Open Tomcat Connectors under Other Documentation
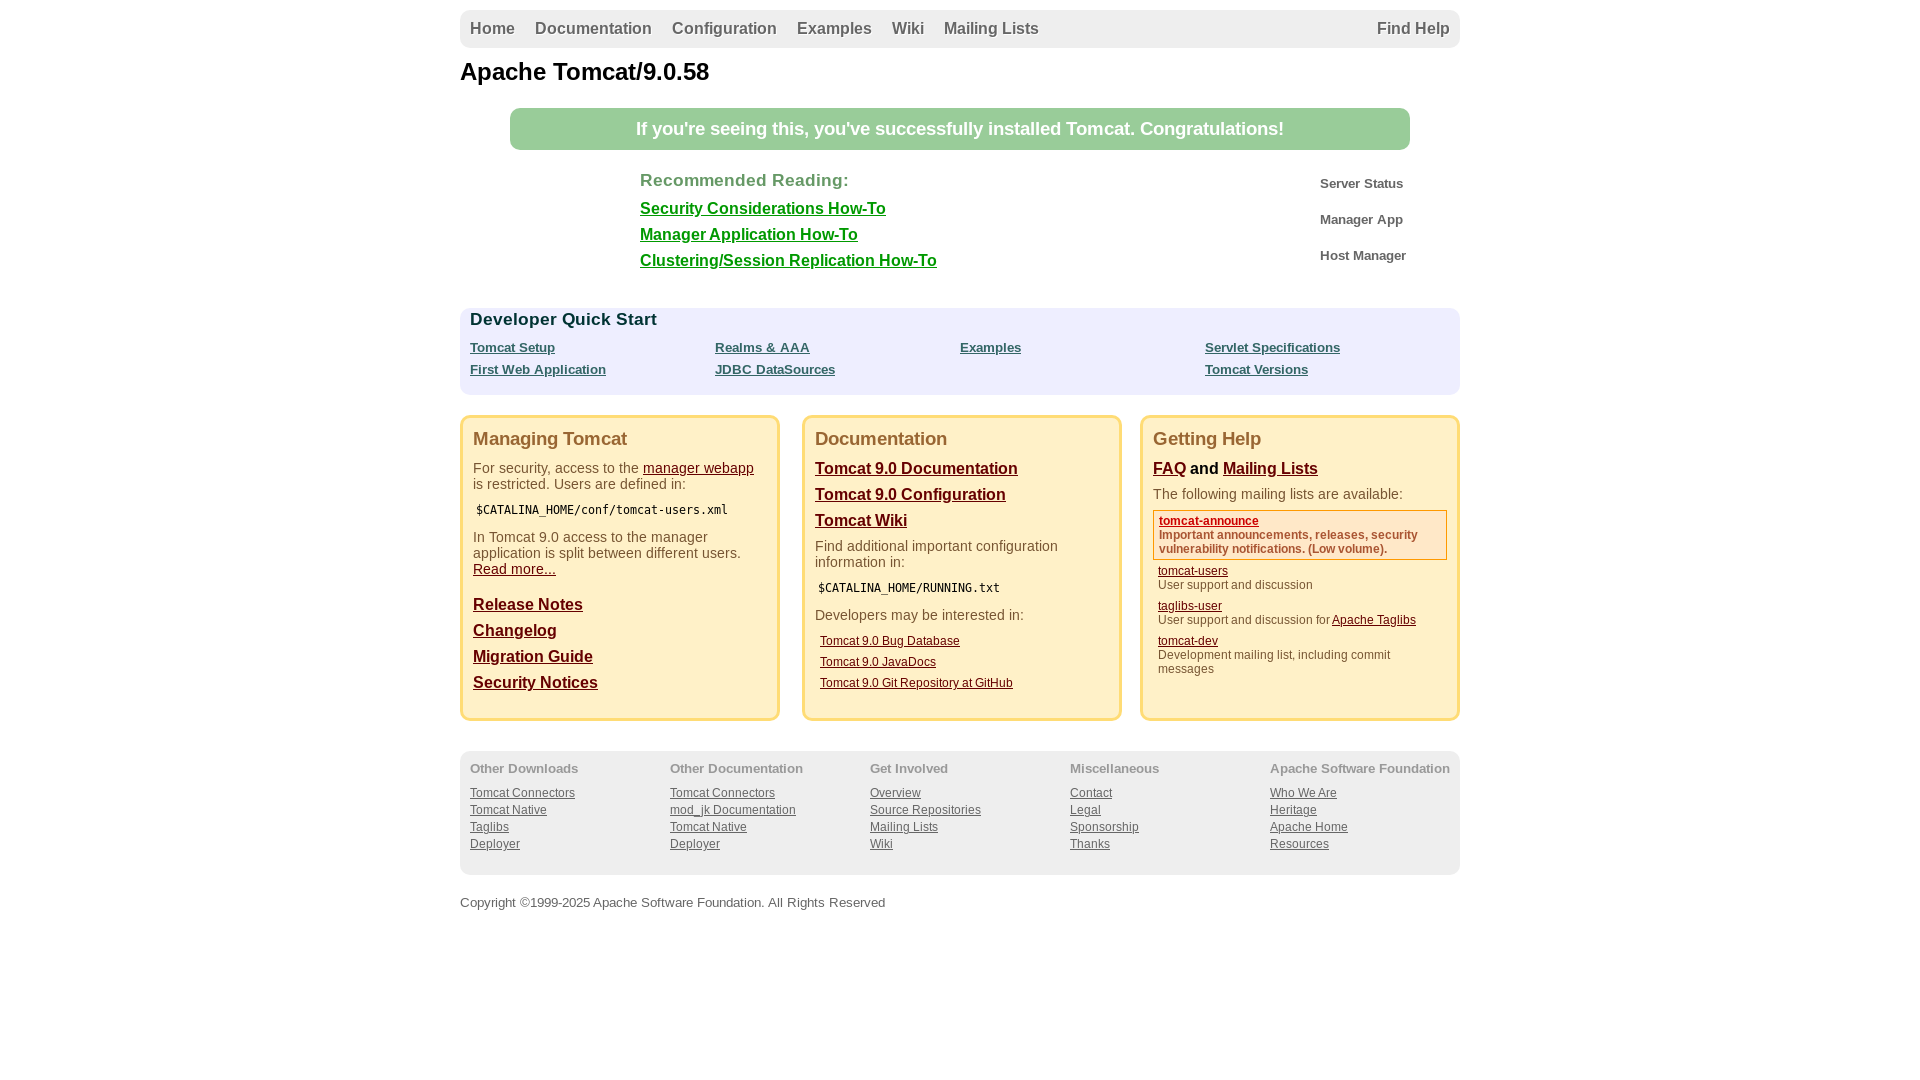Viewport: 1920px width, 1080px height. (722, 793)
